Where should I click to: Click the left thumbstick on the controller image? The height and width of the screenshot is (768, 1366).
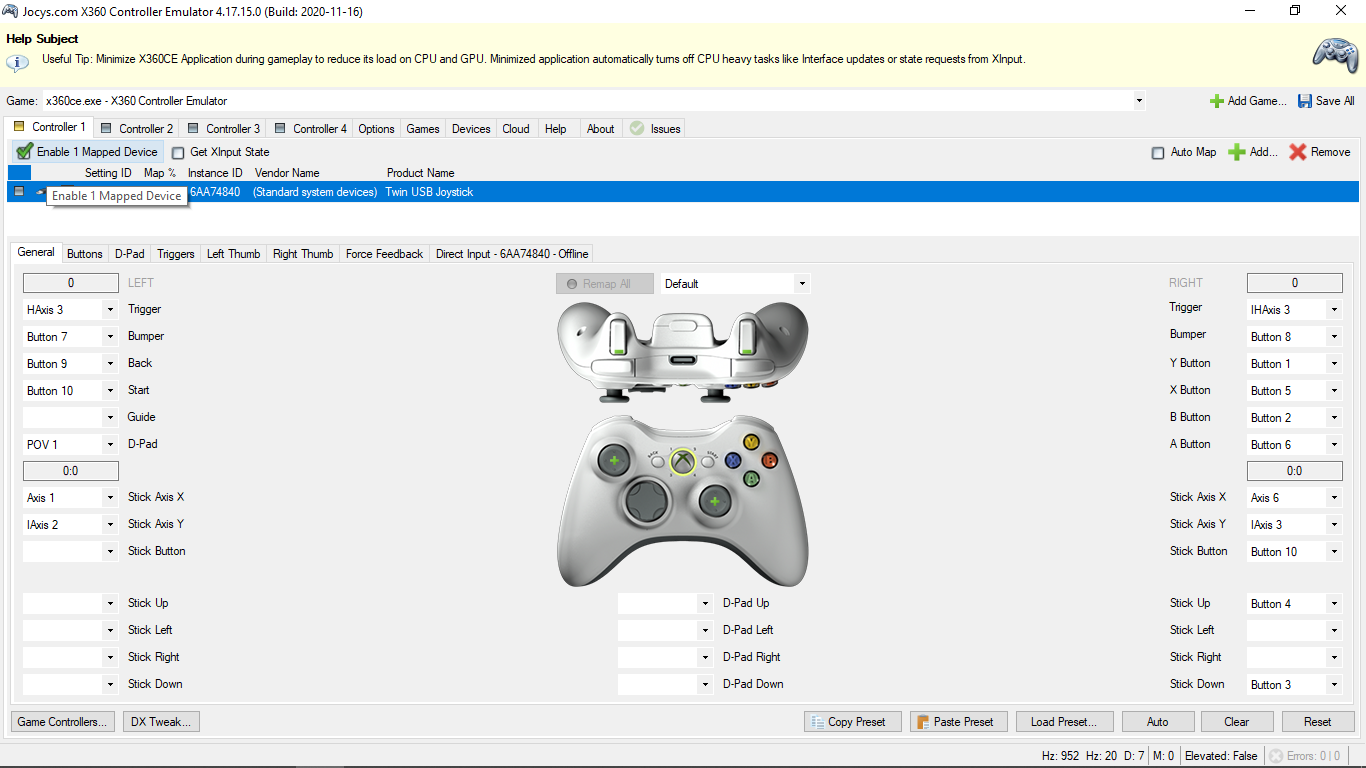(614, 461)
